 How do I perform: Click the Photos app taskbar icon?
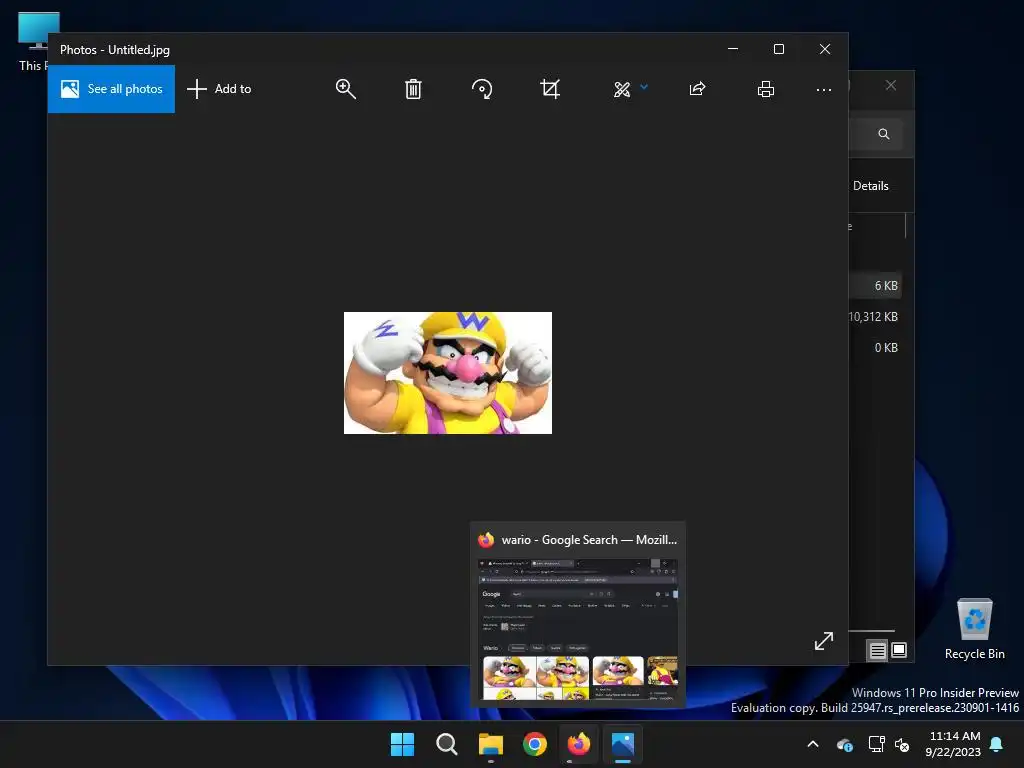click(x=623, y=744)
